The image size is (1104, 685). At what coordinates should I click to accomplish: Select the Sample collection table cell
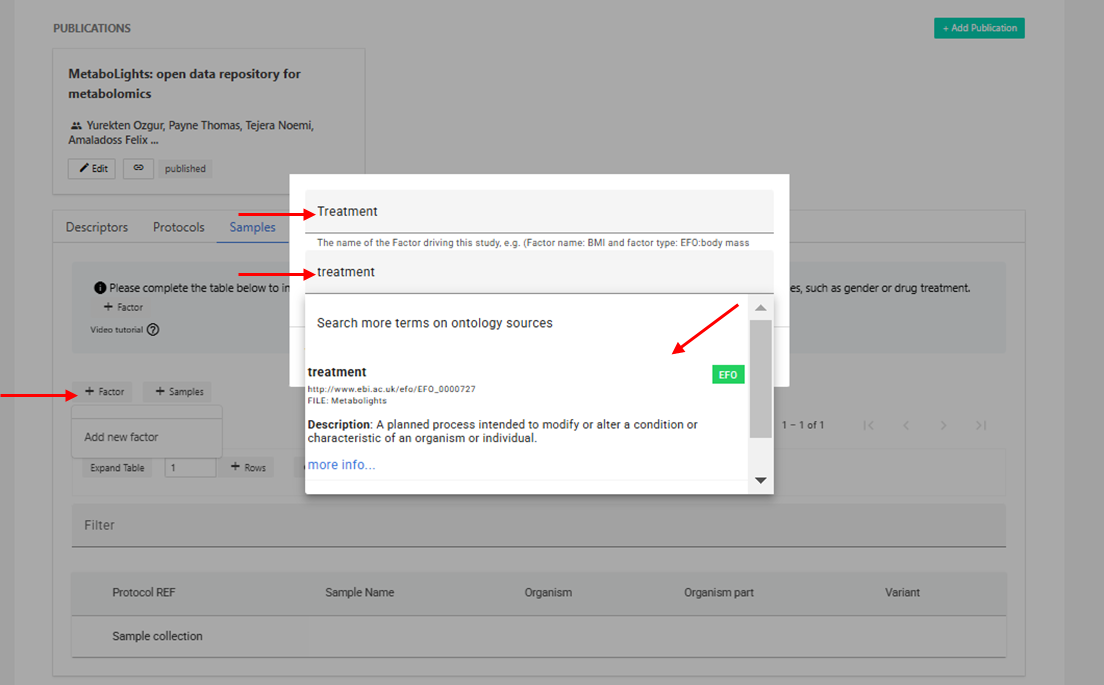click(157, 636)
